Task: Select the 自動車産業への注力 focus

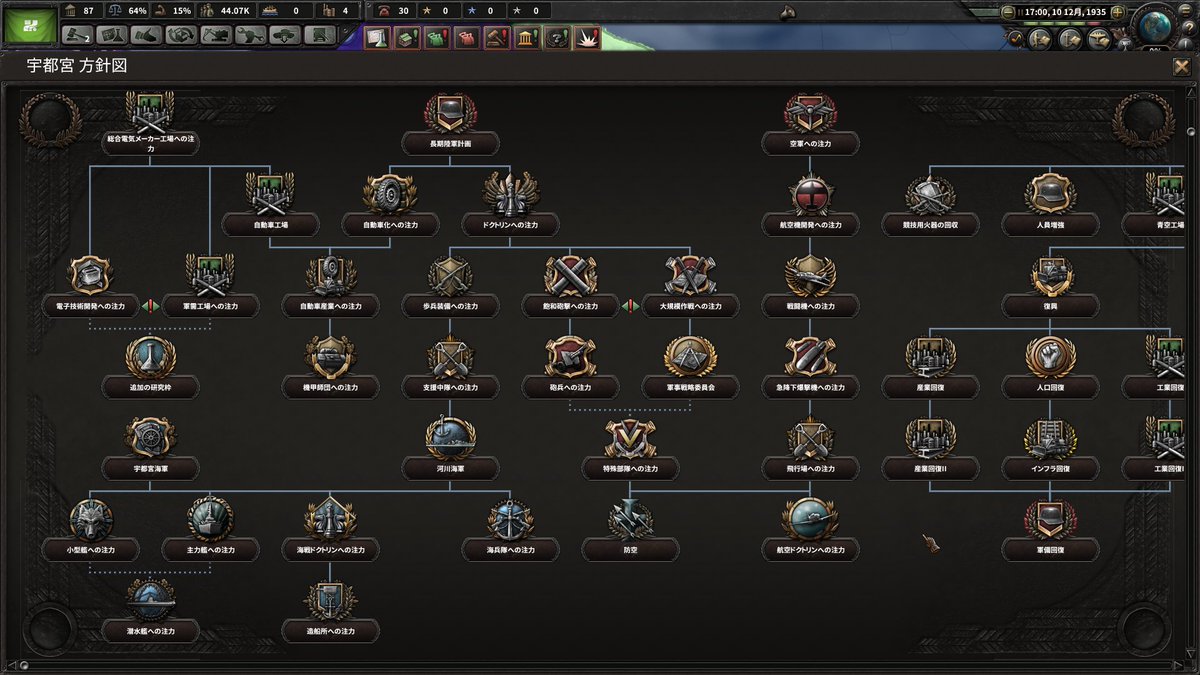Action: click(x=330, y=285)
